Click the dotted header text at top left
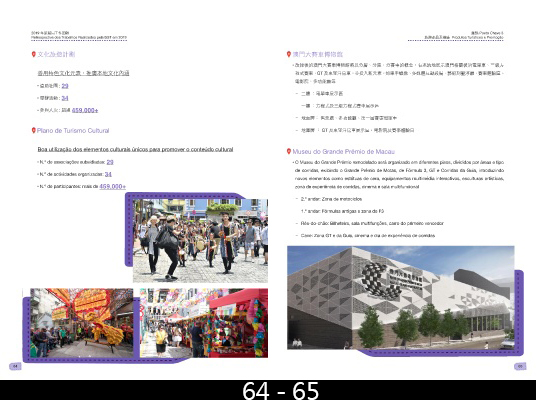Screen dimensions: 536x400 [79, 35]
